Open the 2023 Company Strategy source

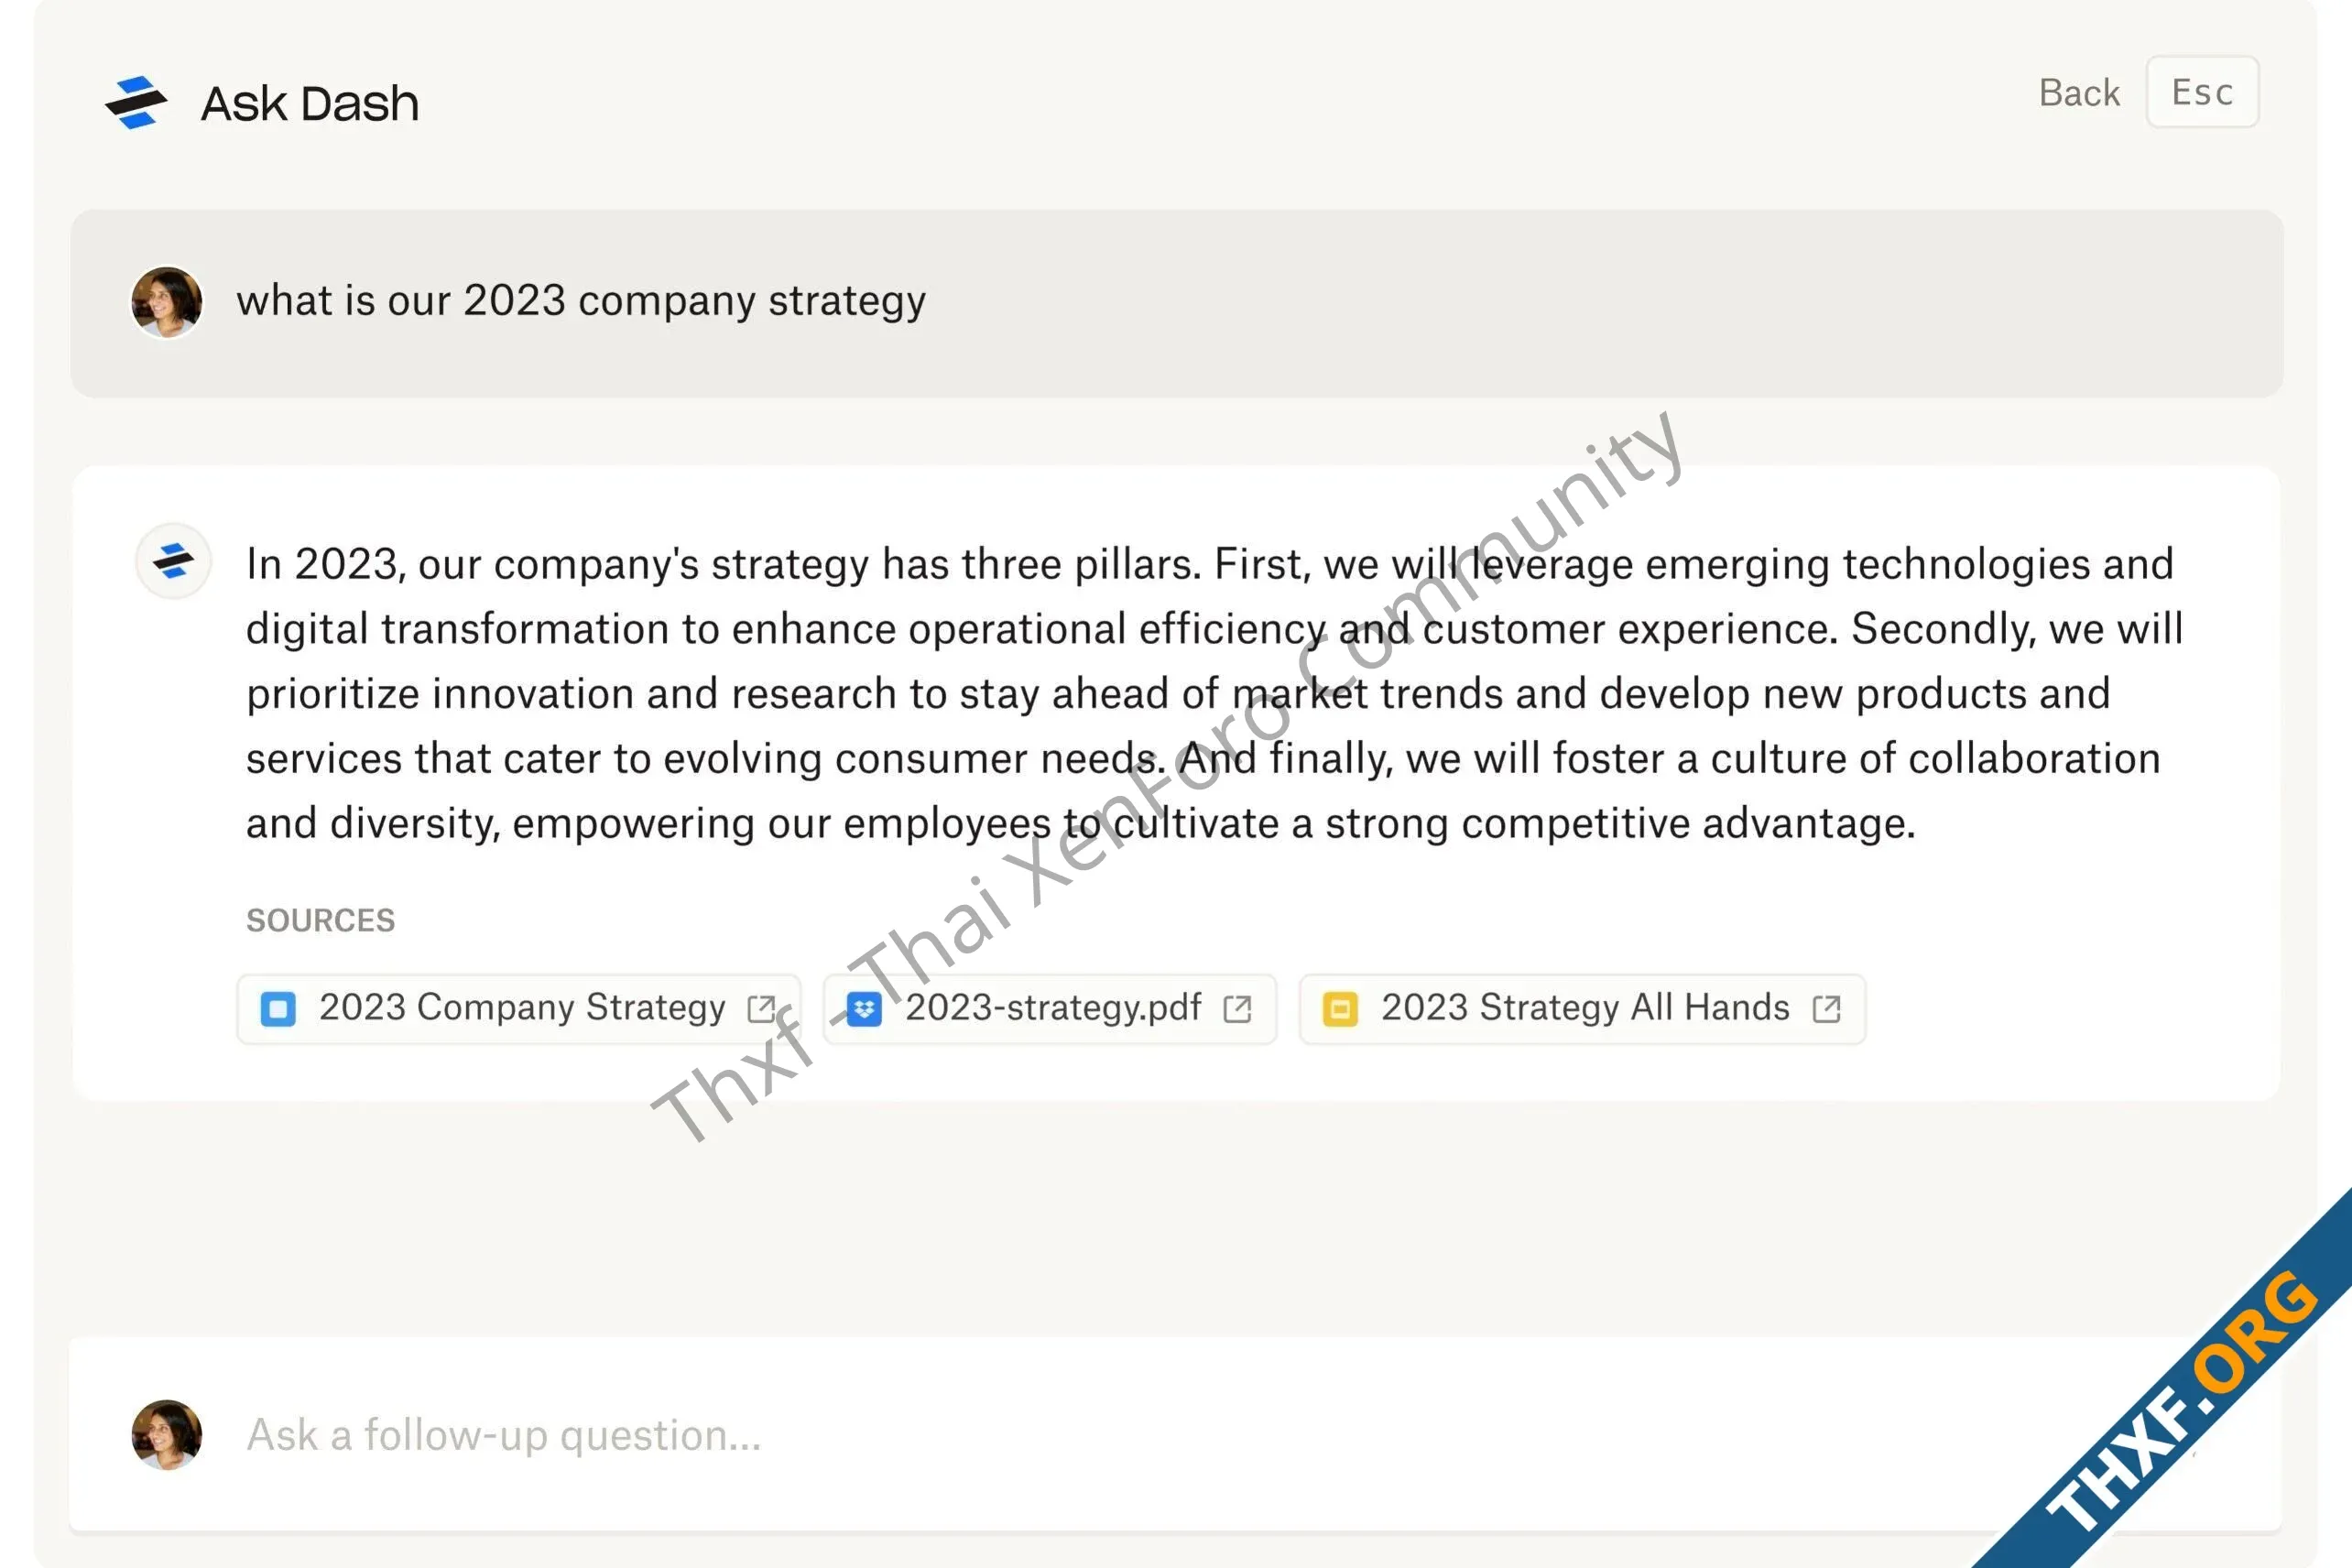(518, 1009)
